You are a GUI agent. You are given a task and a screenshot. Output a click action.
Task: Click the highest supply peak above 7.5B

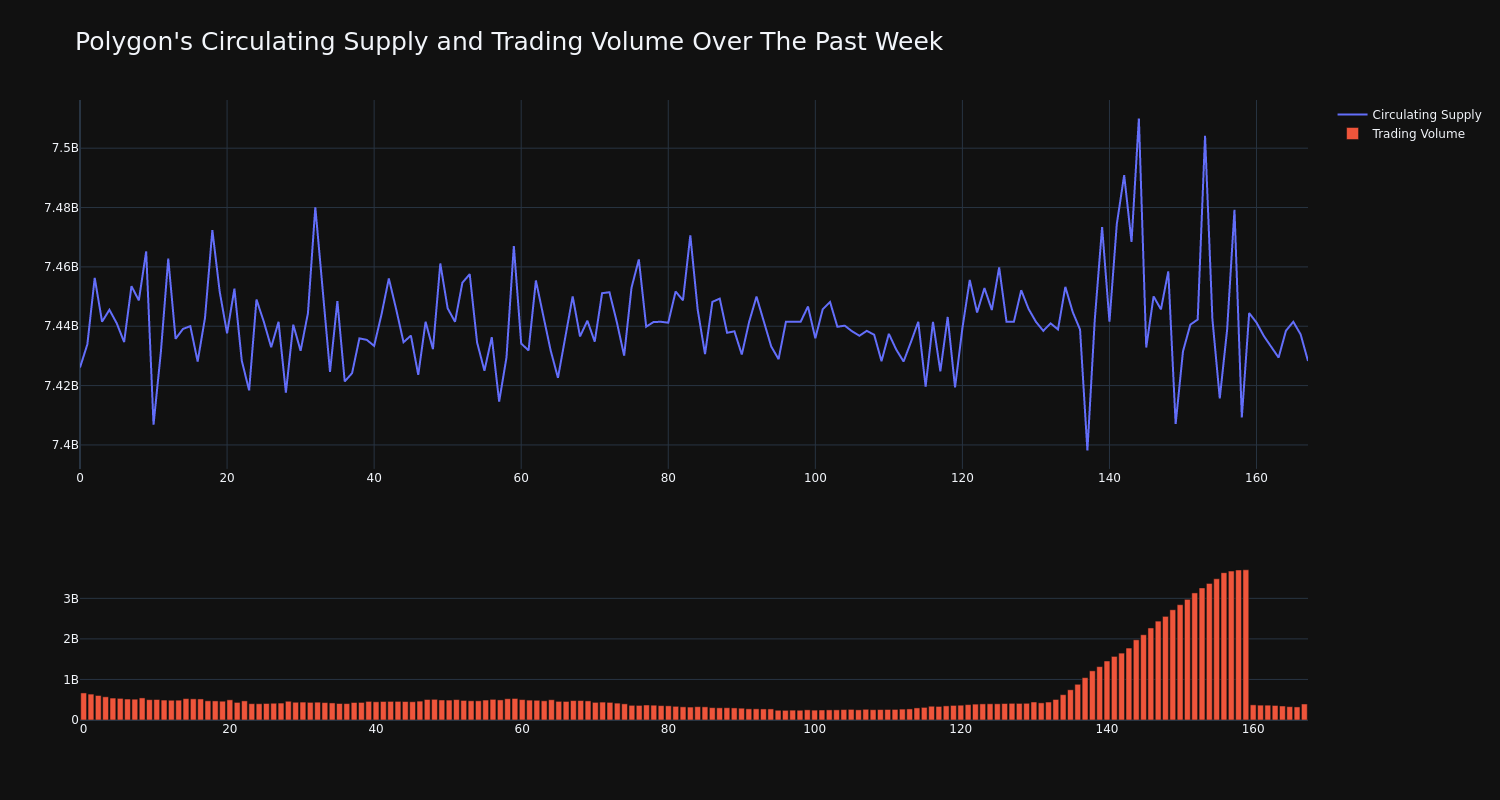point(1138,120)
